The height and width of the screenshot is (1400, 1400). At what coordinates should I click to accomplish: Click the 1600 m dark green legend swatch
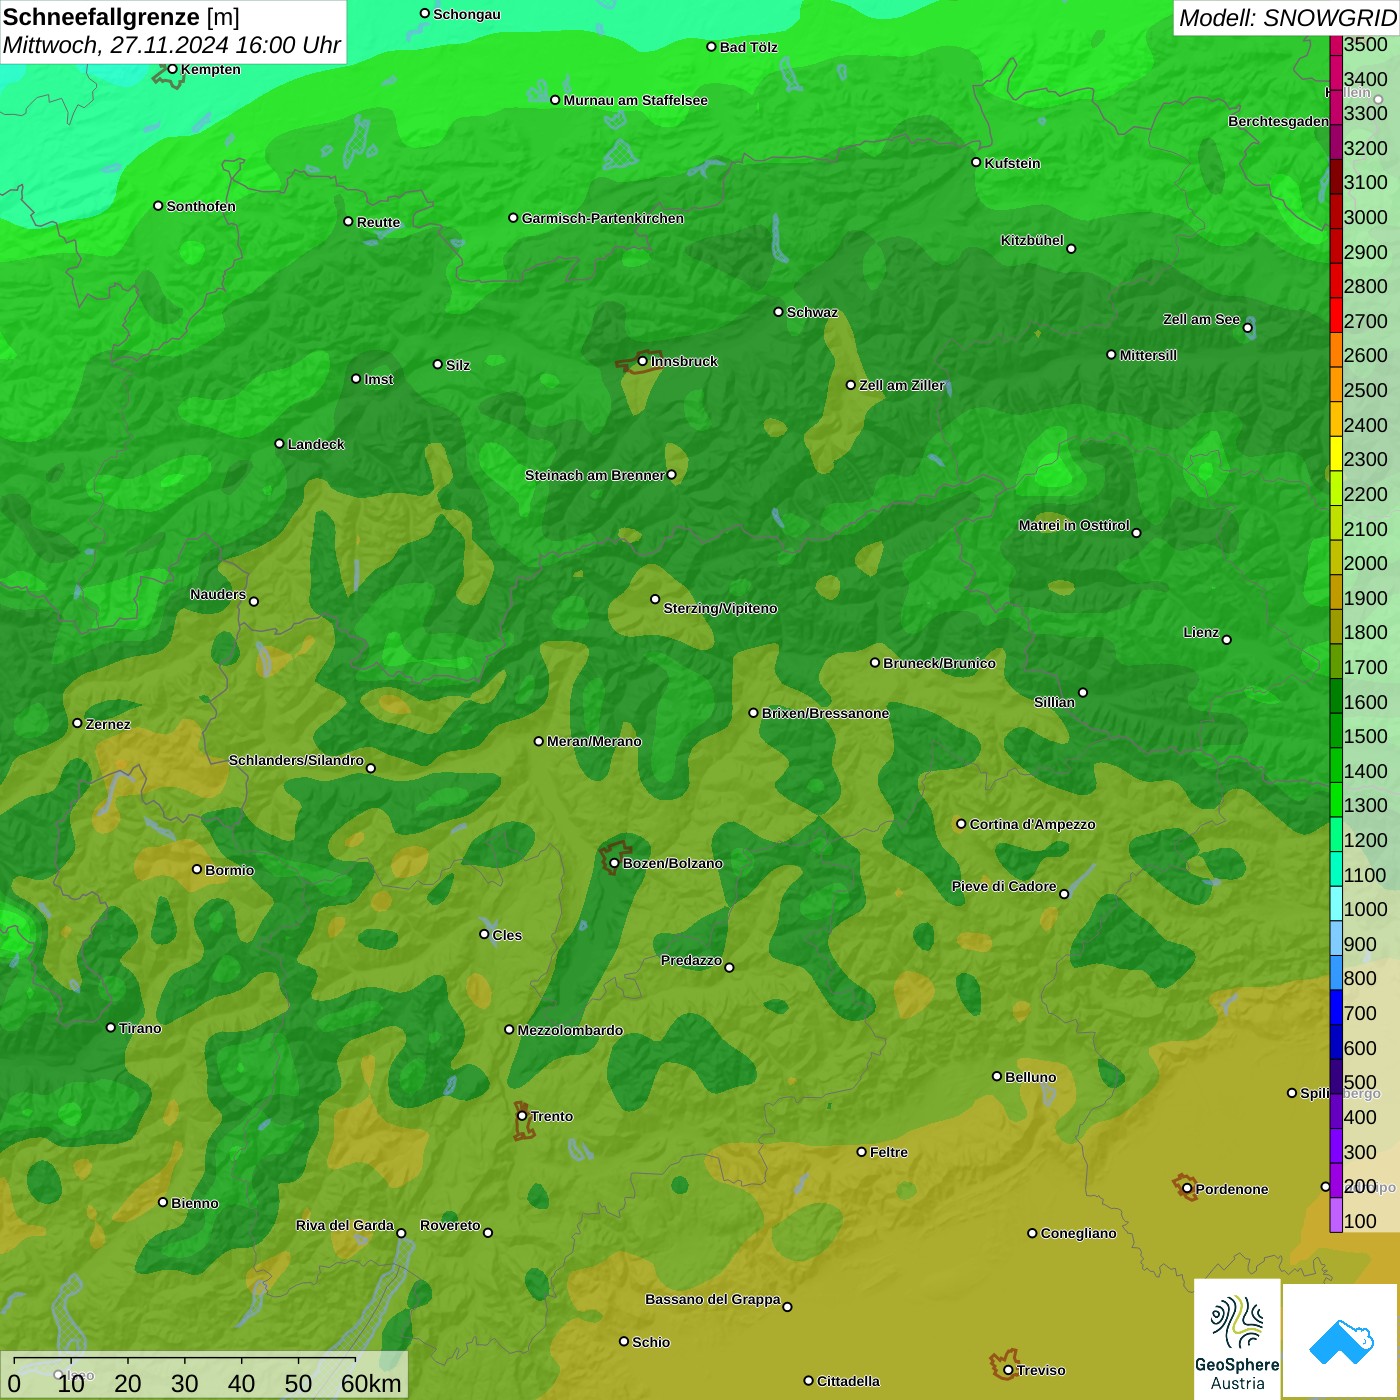(1335, 696)
